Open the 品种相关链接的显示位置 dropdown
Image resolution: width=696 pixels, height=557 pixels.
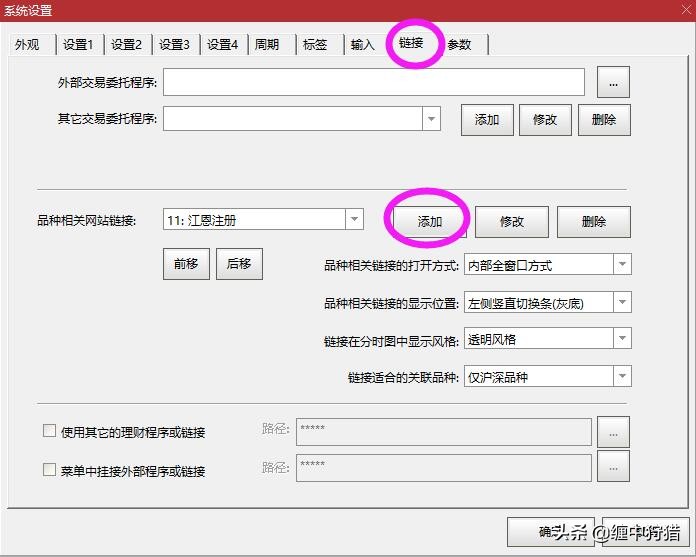pyautogui.click(x=622, y=302)
